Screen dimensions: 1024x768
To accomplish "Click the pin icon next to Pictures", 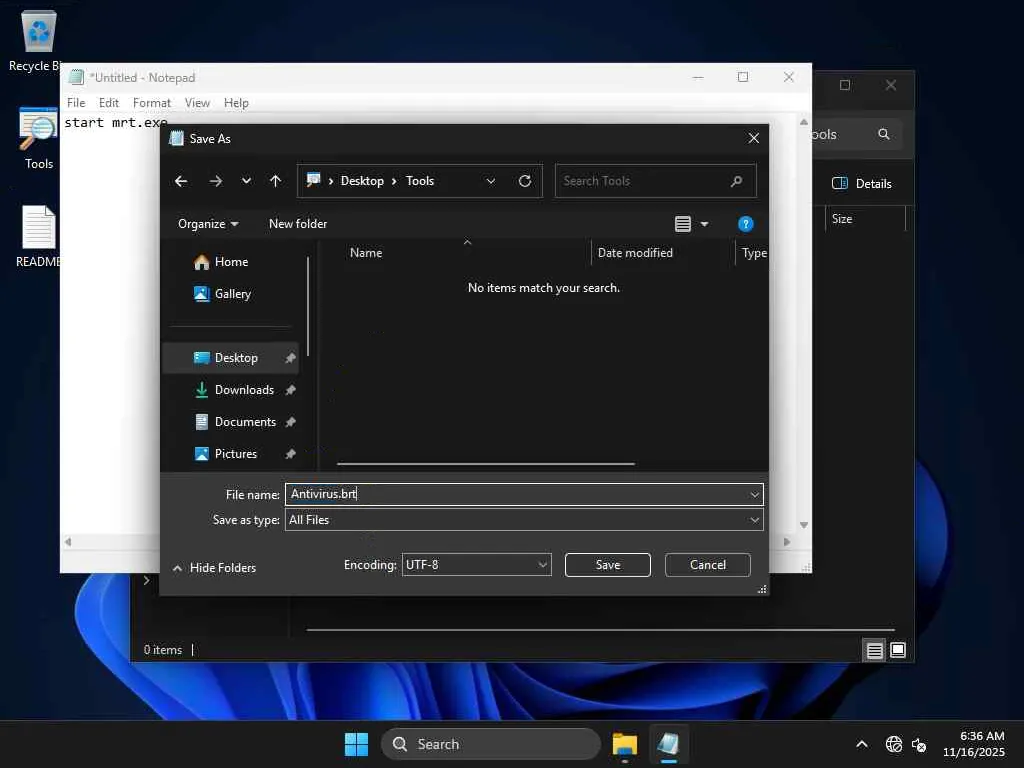I will [290, 454].
